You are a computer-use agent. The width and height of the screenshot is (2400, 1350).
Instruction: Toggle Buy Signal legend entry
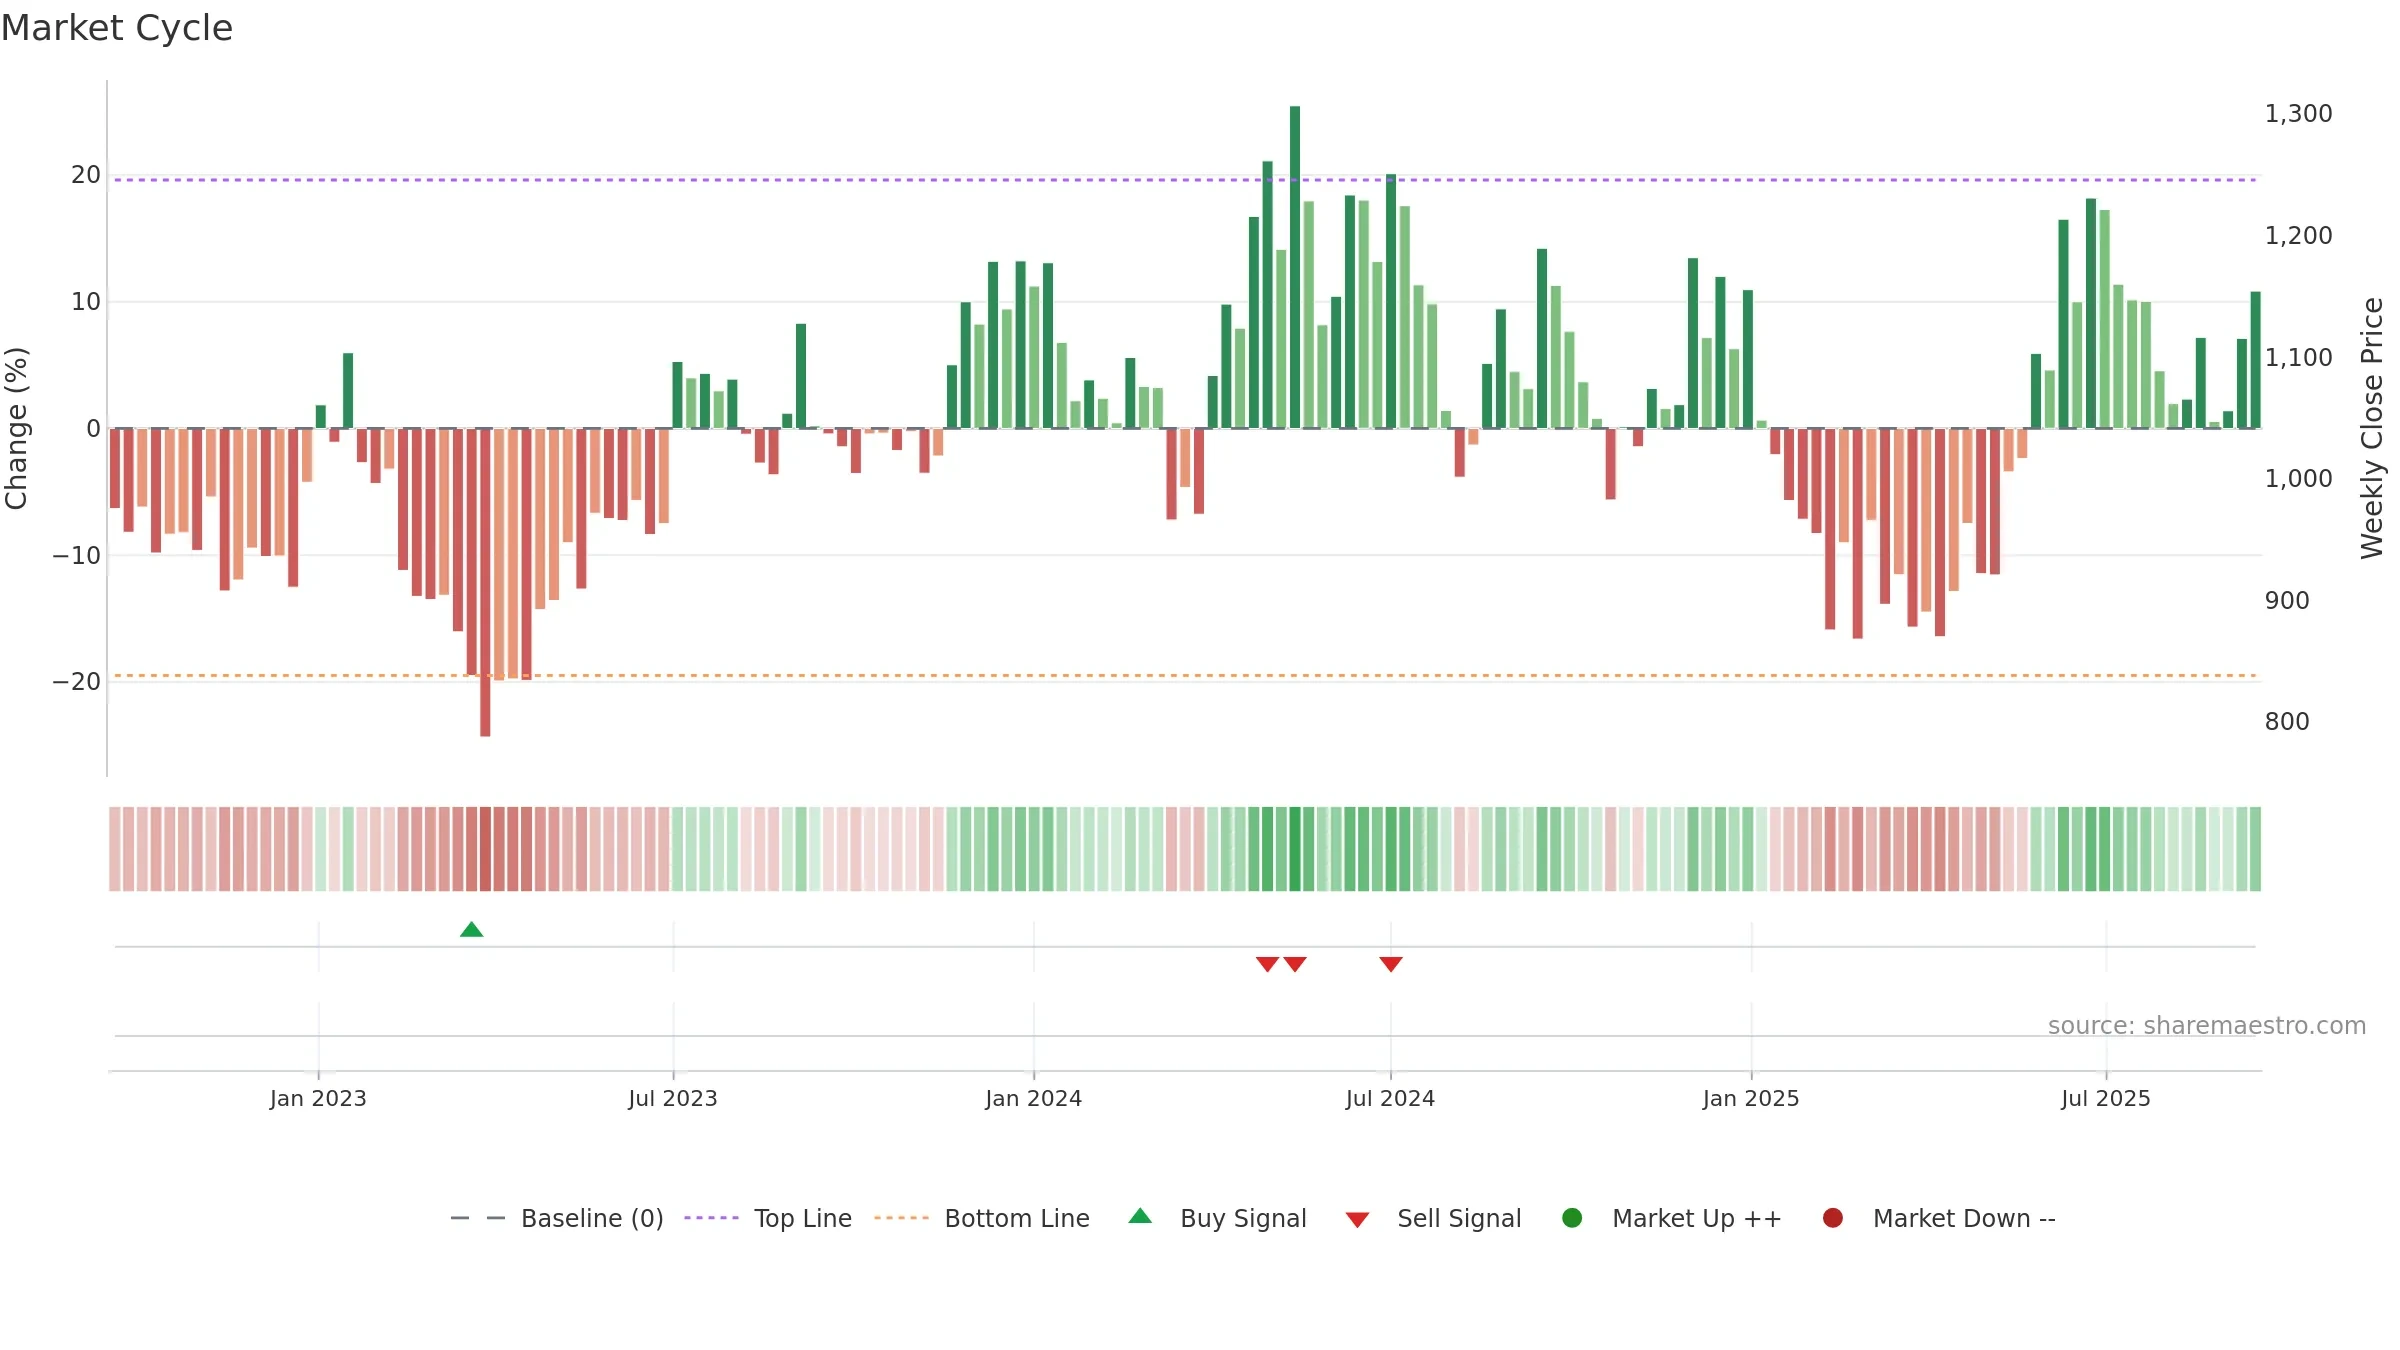(1217, 1218)
